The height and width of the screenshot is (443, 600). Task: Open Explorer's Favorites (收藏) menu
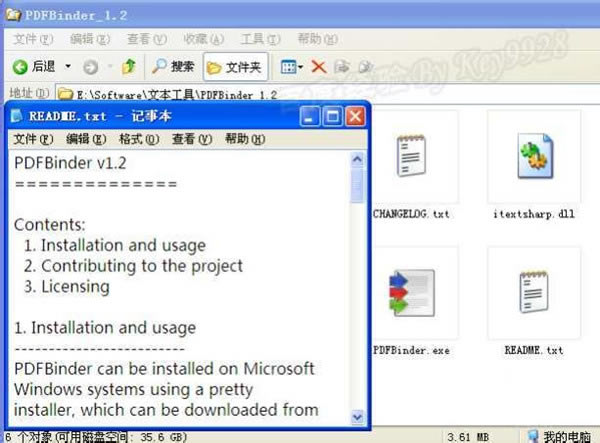click(x=203, y=39)
